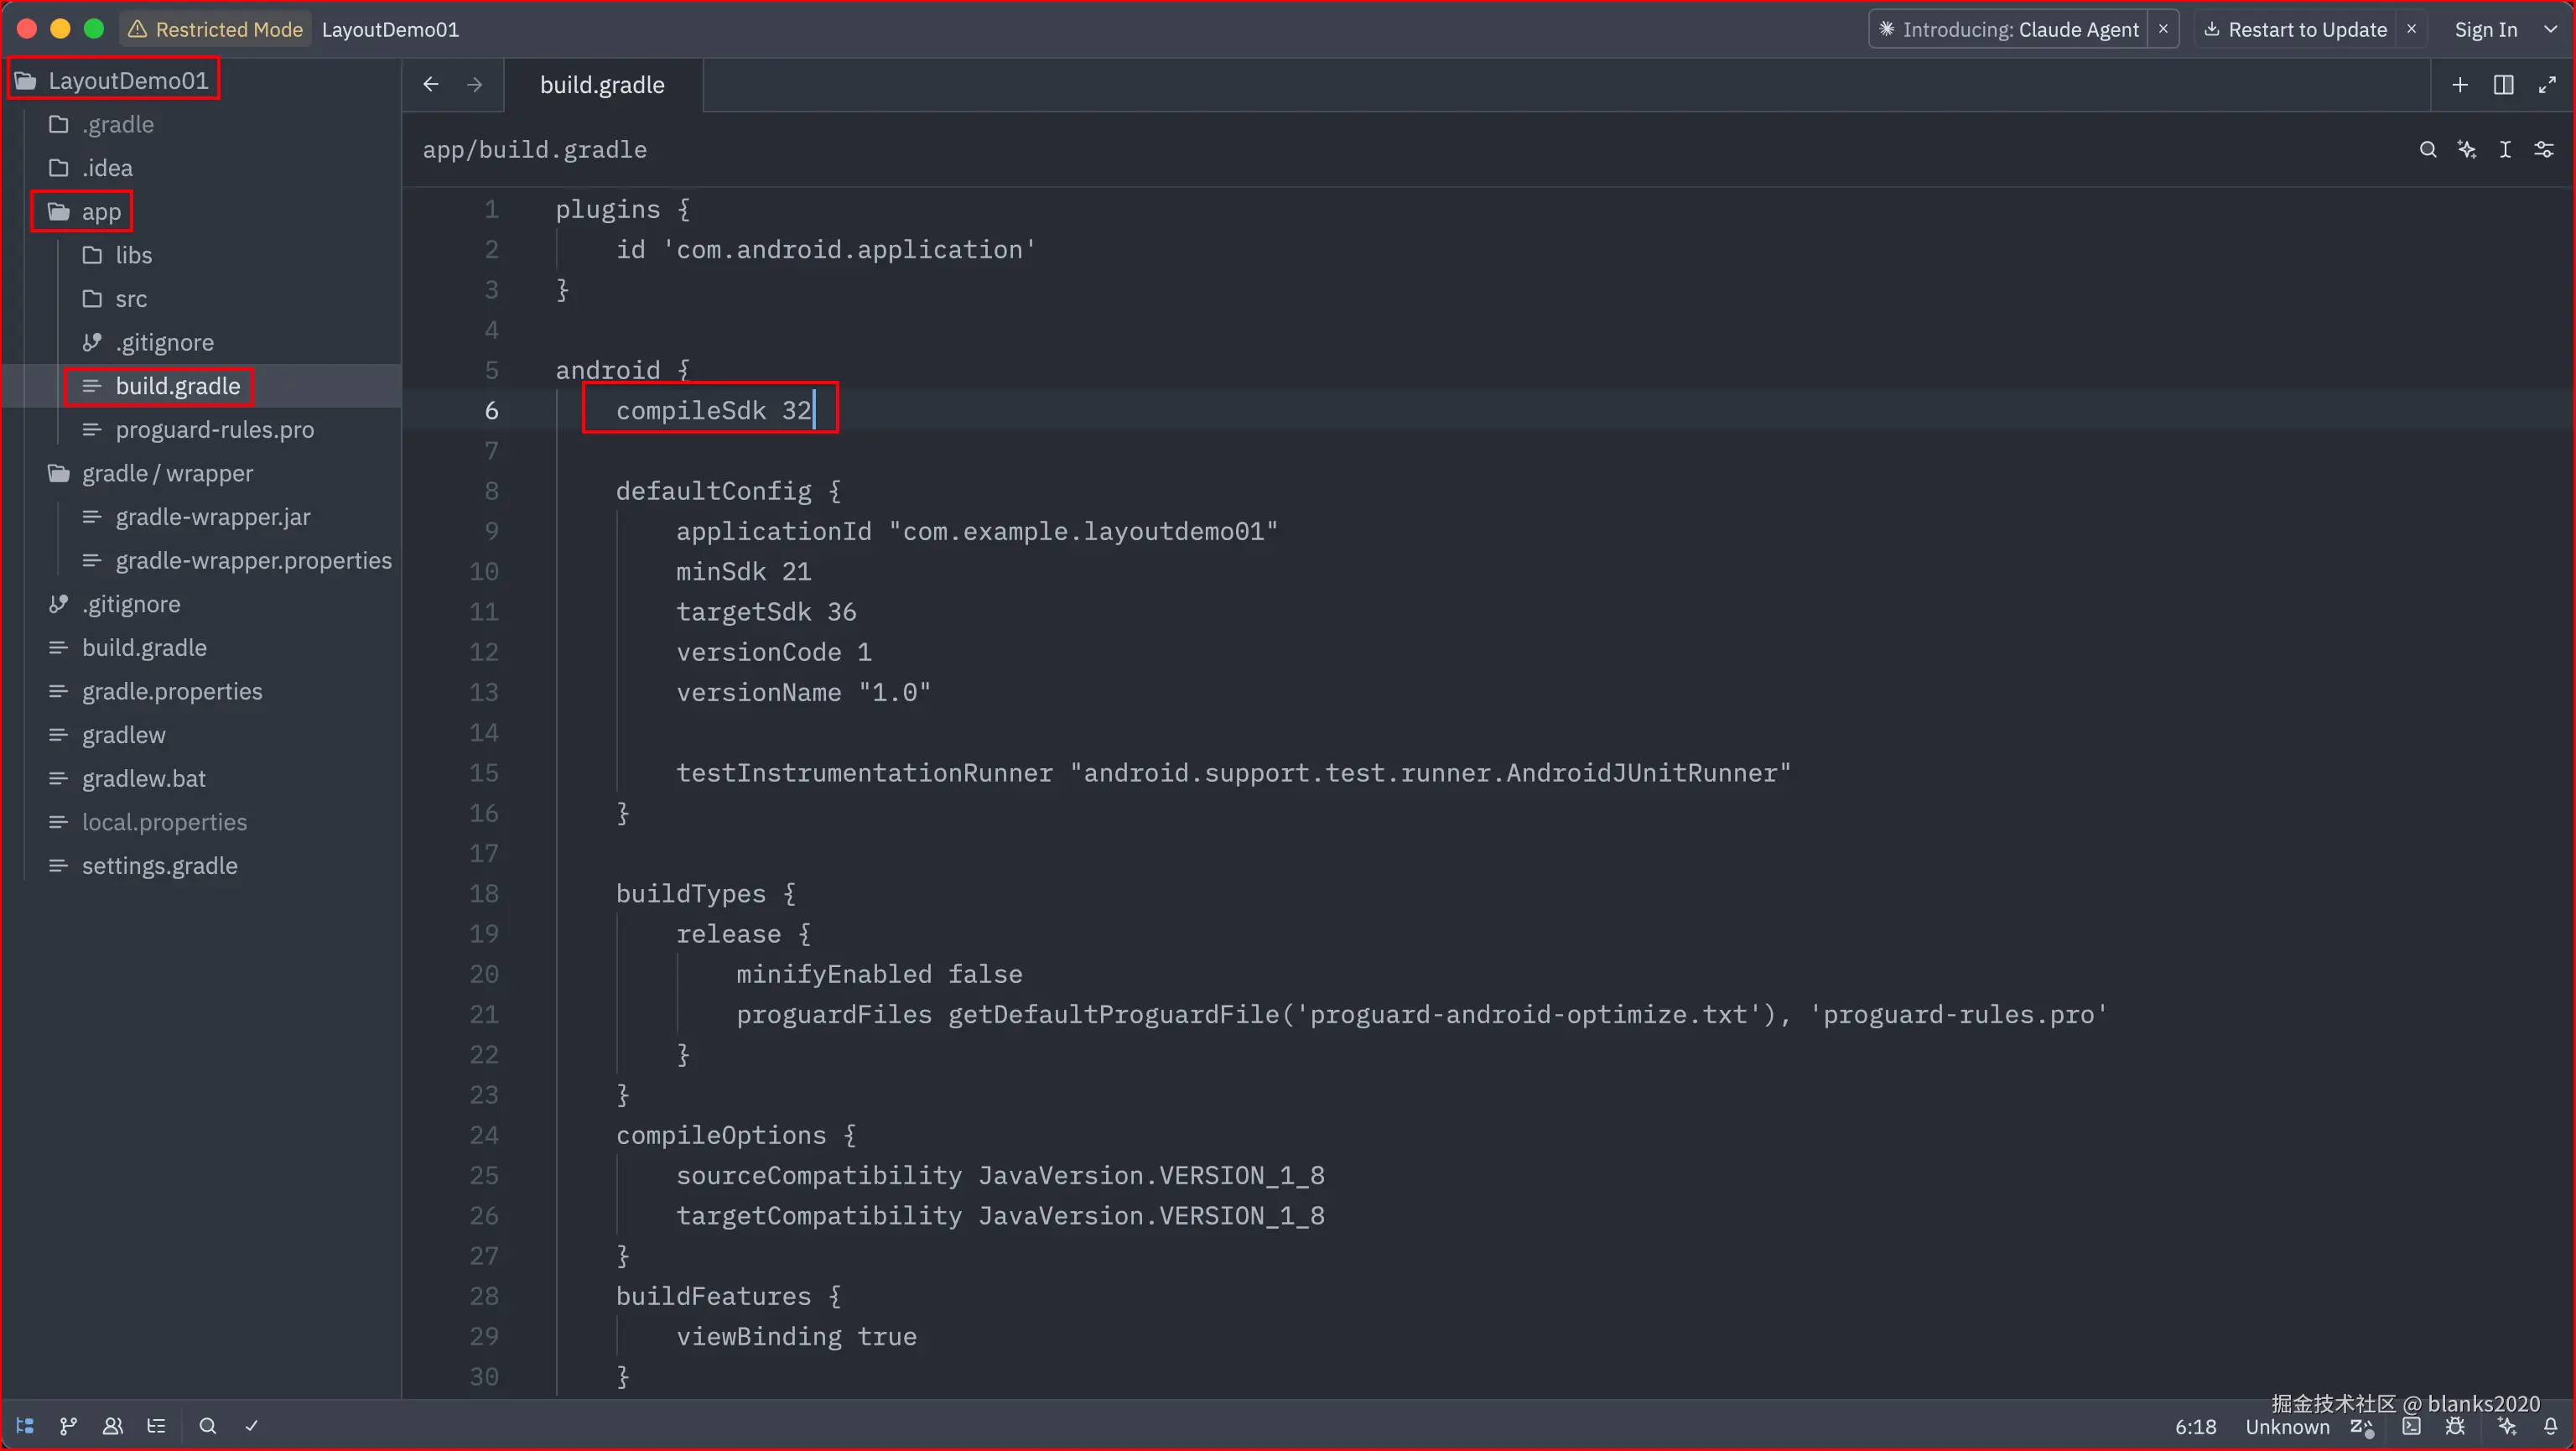Image resolution: width=2576 pixels, height=1451 pixels.
Task: Zoom the pane with the expand arrows icon
Action: [2547, 85]
